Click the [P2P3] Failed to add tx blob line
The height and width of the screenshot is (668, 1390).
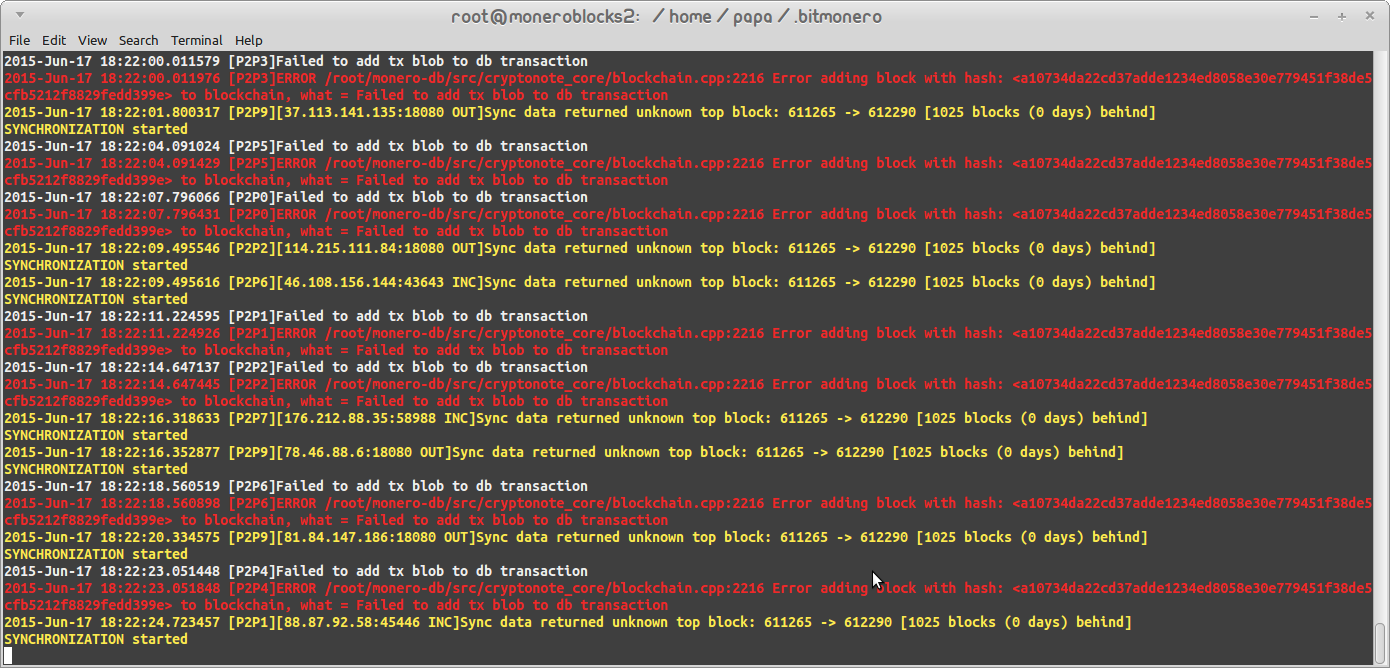296,61
